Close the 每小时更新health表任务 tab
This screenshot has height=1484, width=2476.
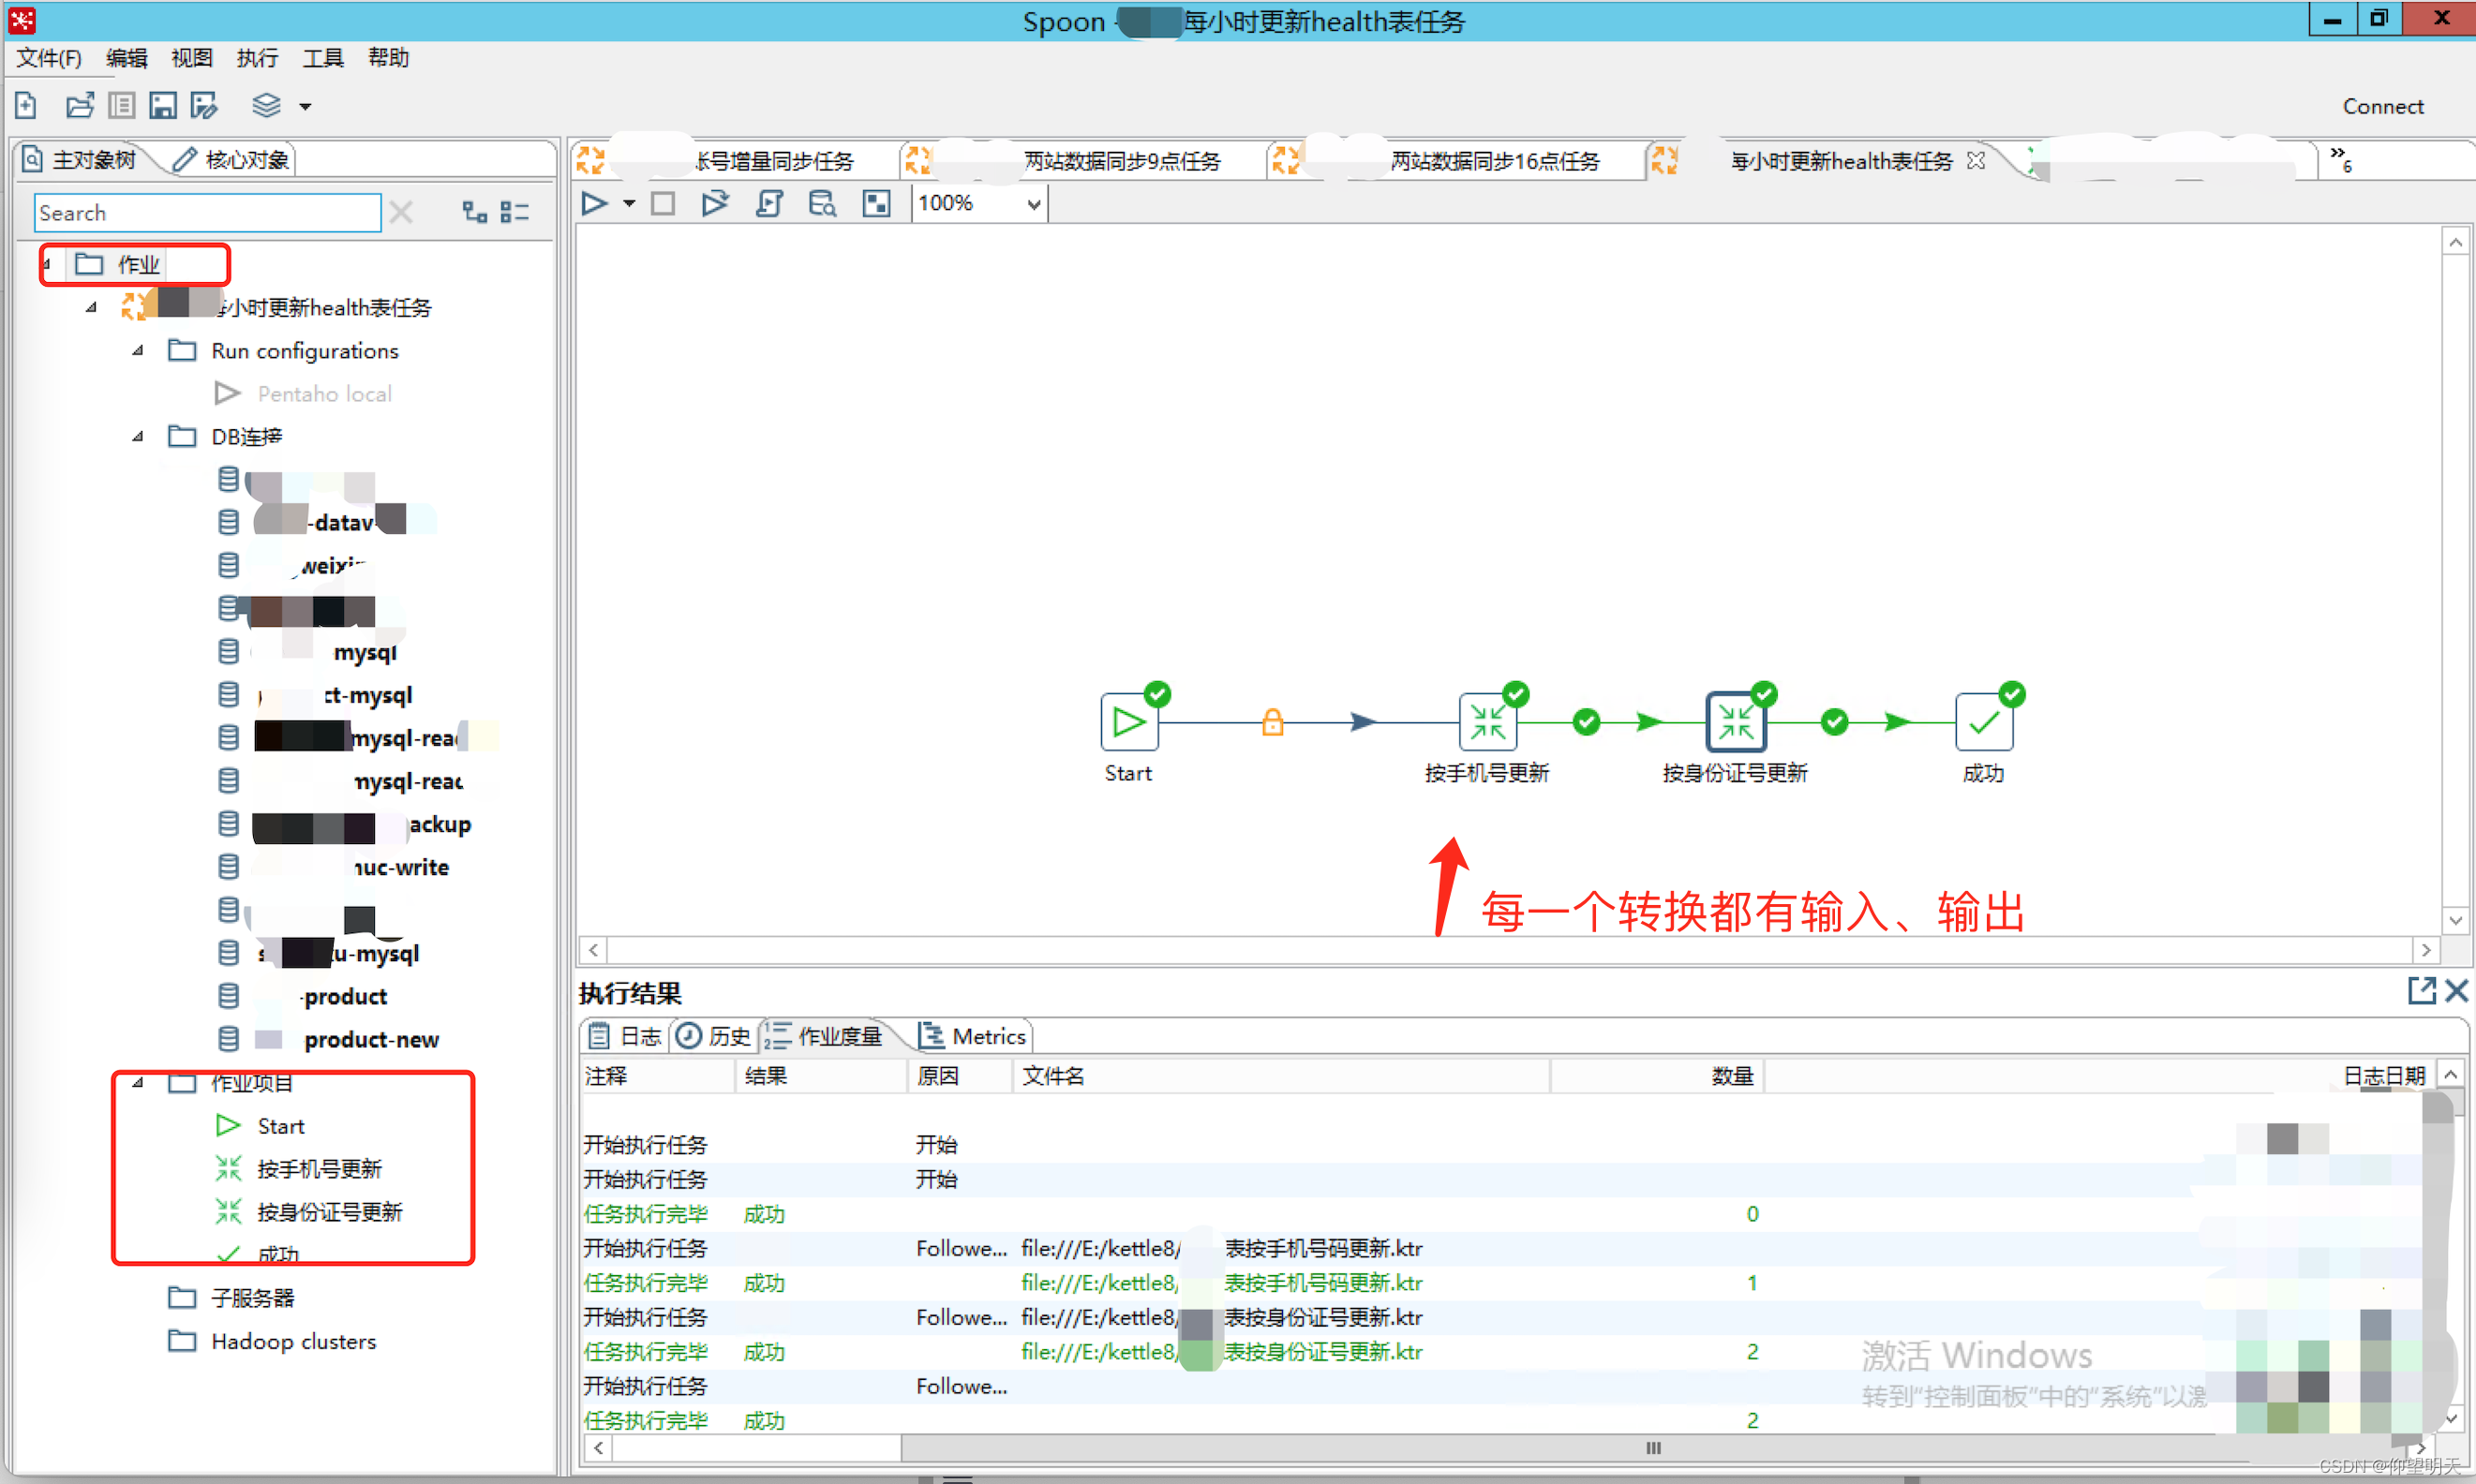tap(1975, 161)
